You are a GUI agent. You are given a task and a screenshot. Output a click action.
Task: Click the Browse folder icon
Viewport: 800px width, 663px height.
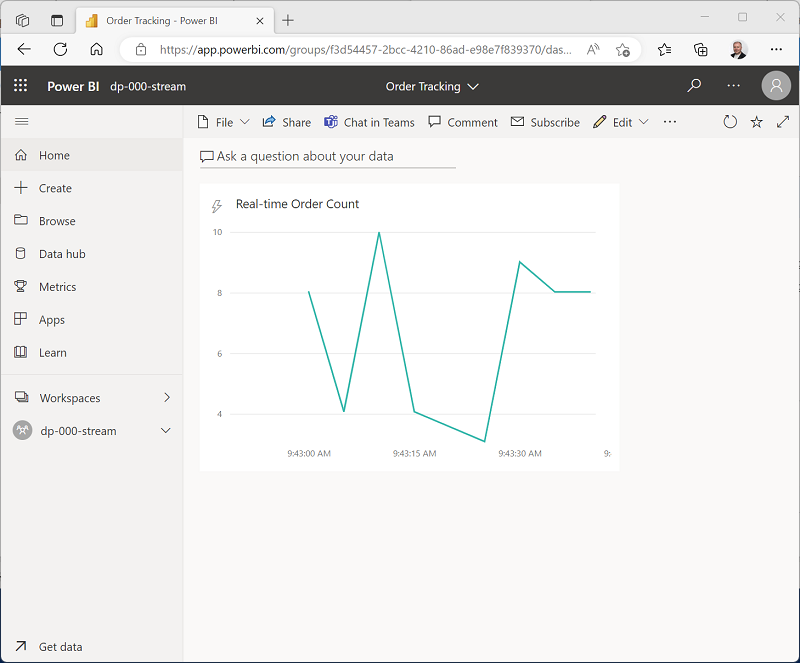21,220
